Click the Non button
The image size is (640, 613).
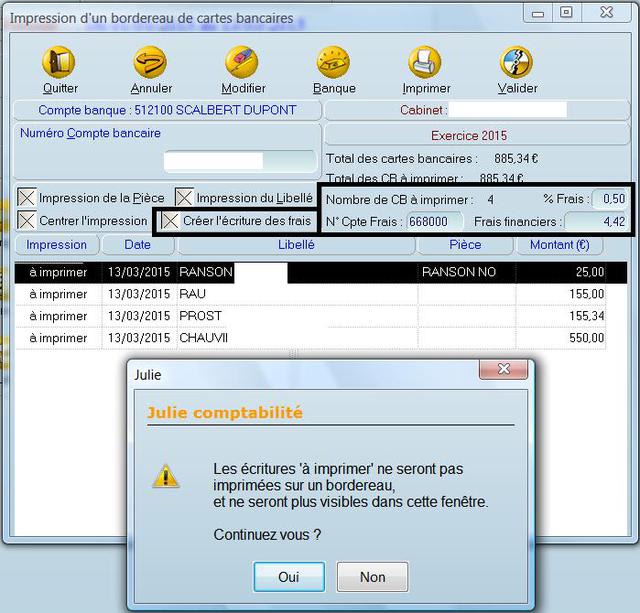point(372,577)
